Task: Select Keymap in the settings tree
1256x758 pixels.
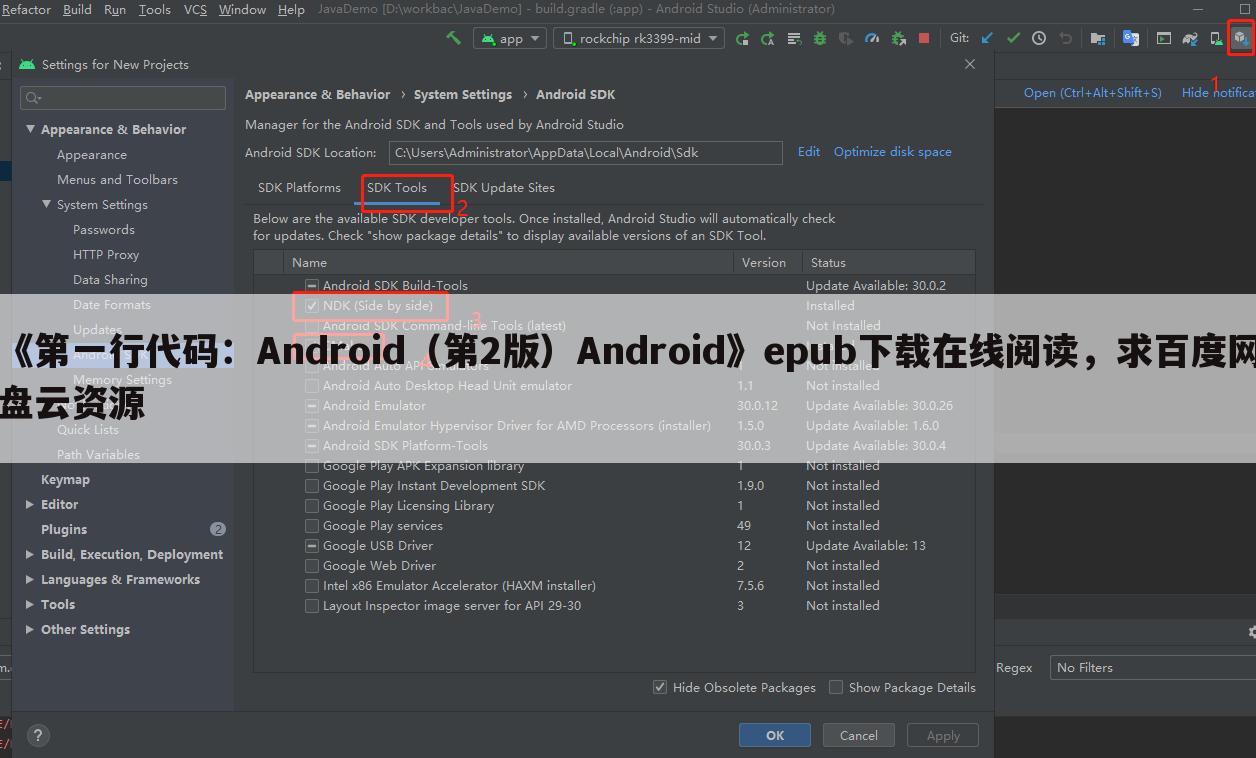Action: tap(65, 479)
